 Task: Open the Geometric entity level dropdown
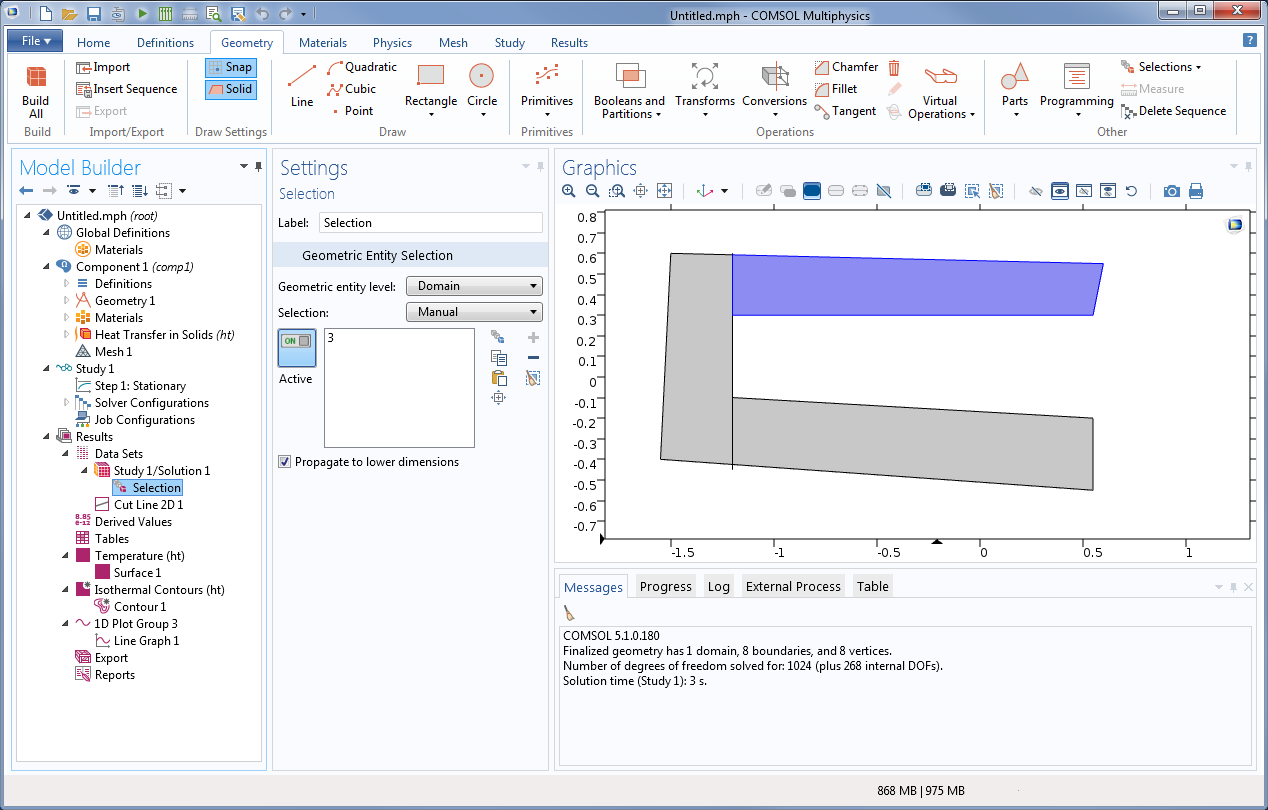point(474,286)
